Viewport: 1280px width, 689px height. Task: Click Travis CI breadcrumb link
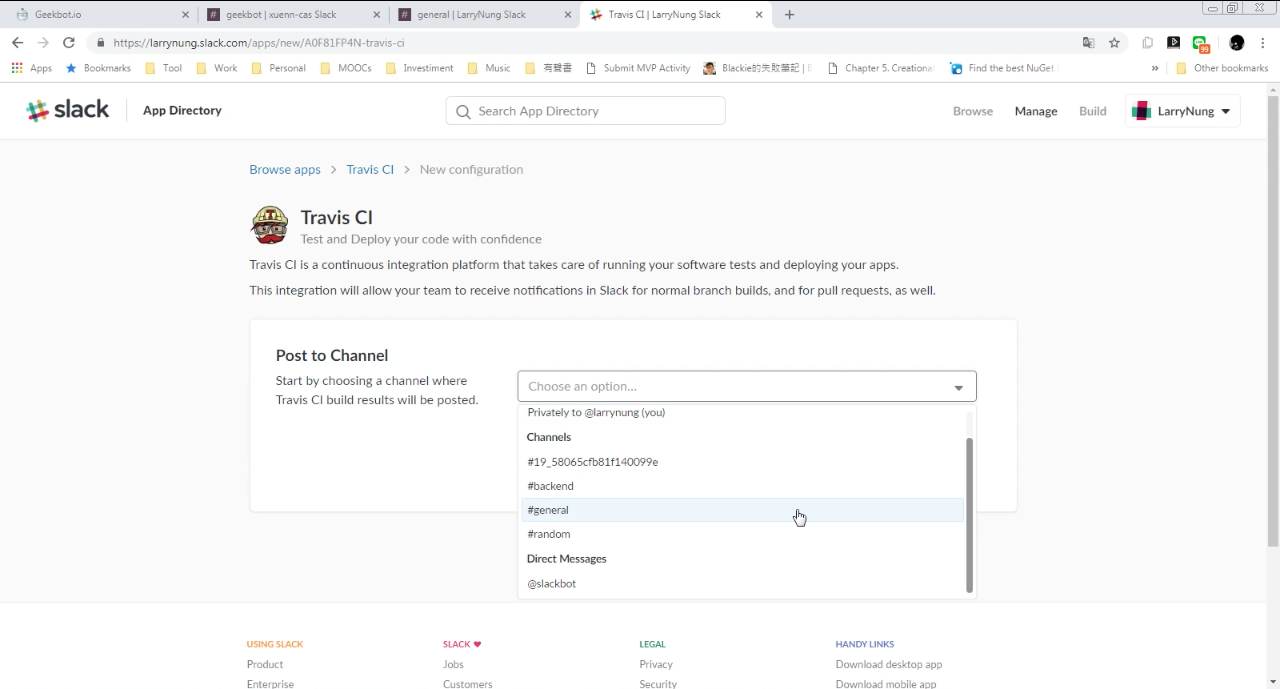click(370, 170)
